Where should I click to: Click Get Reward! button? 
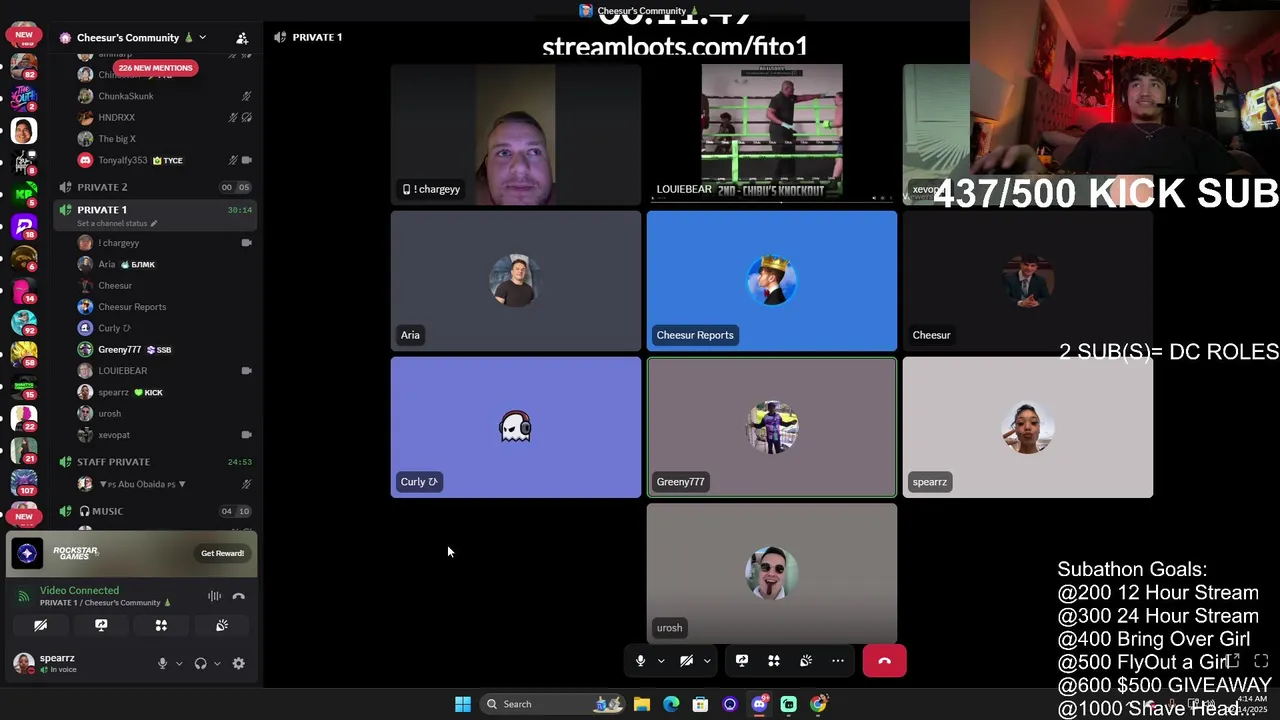pos(222,553)
